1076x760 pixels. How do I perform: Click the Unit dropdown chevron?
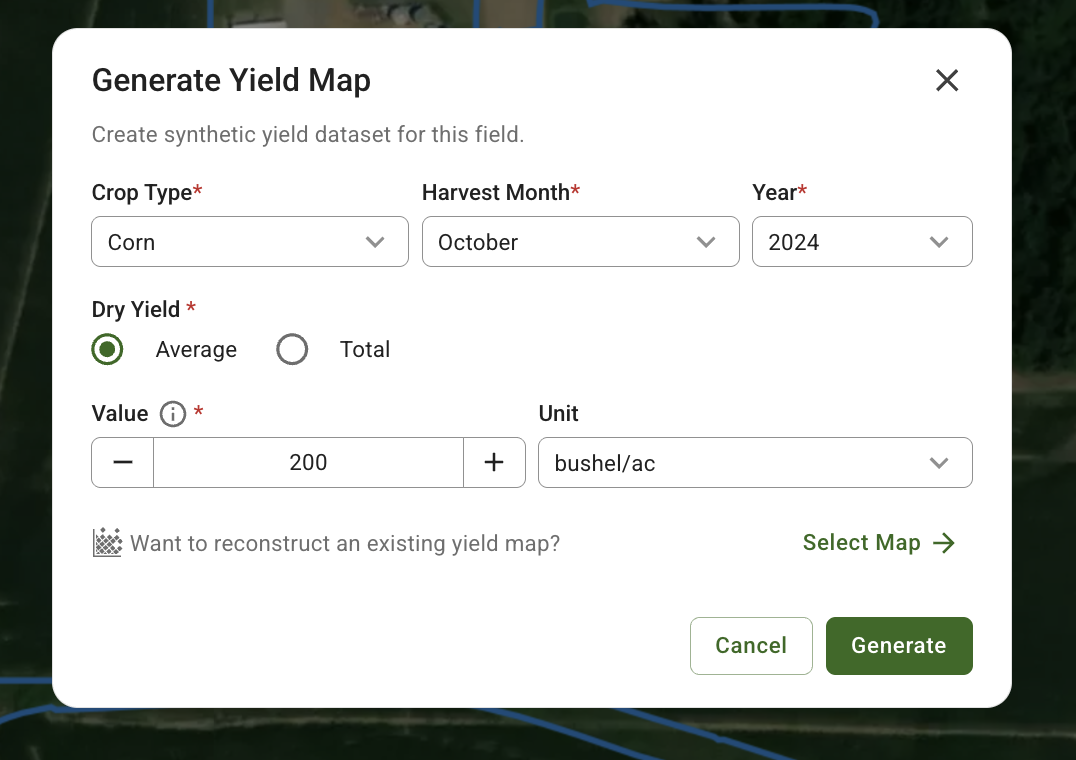click(x=939, y=462)
